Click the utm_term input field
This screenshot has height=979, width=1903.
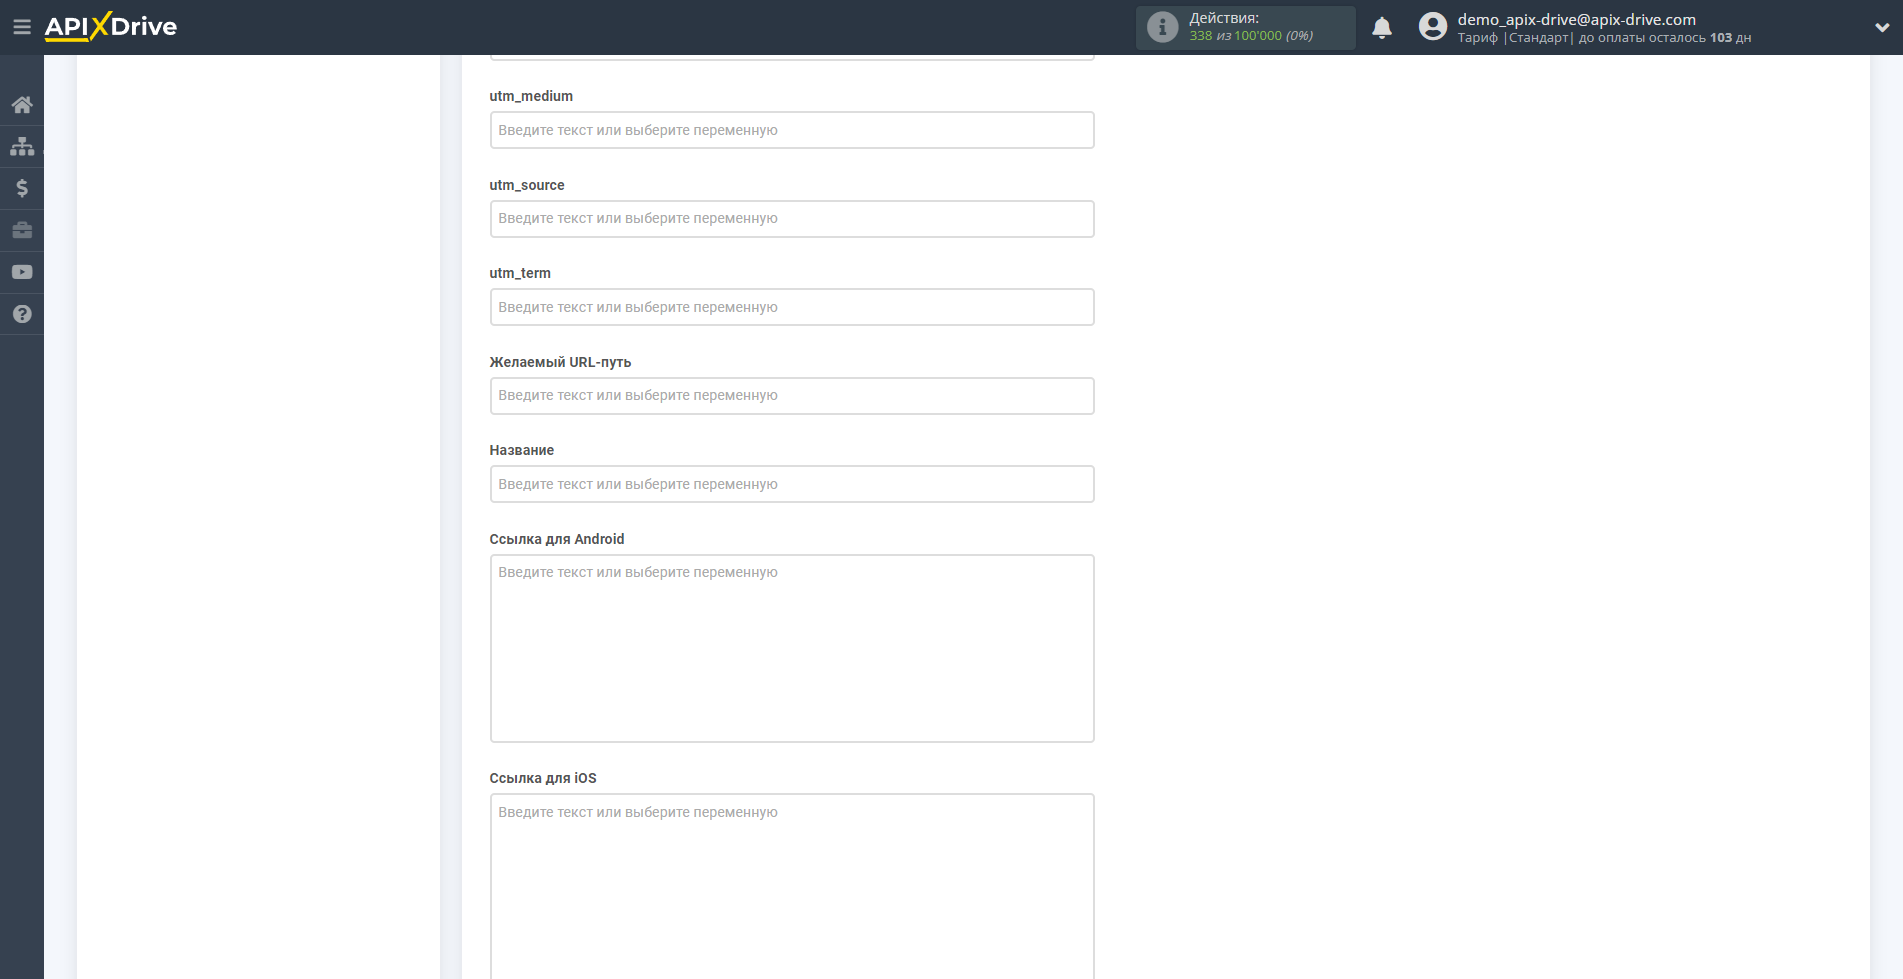pos(792,307)
